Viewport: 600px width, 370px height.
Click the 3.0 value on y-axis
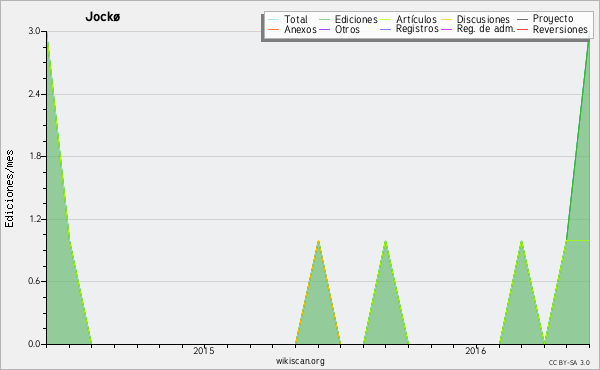[34, 31]
